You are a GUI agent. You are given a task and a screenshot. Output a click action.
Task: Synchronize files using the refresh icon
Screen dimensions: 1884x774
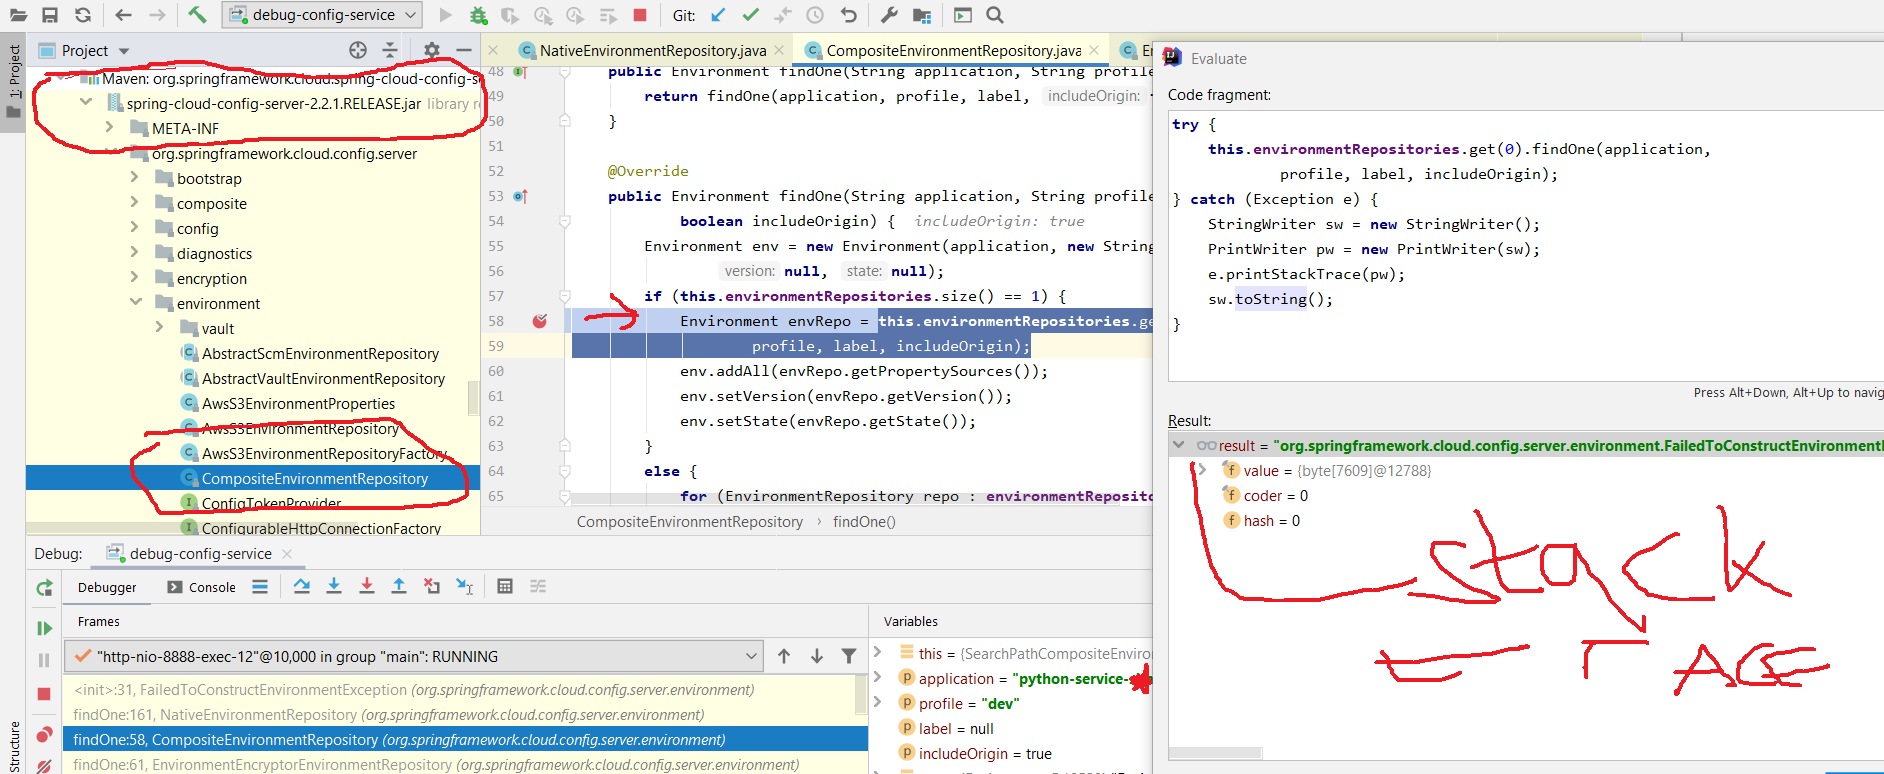click(83, 15)
